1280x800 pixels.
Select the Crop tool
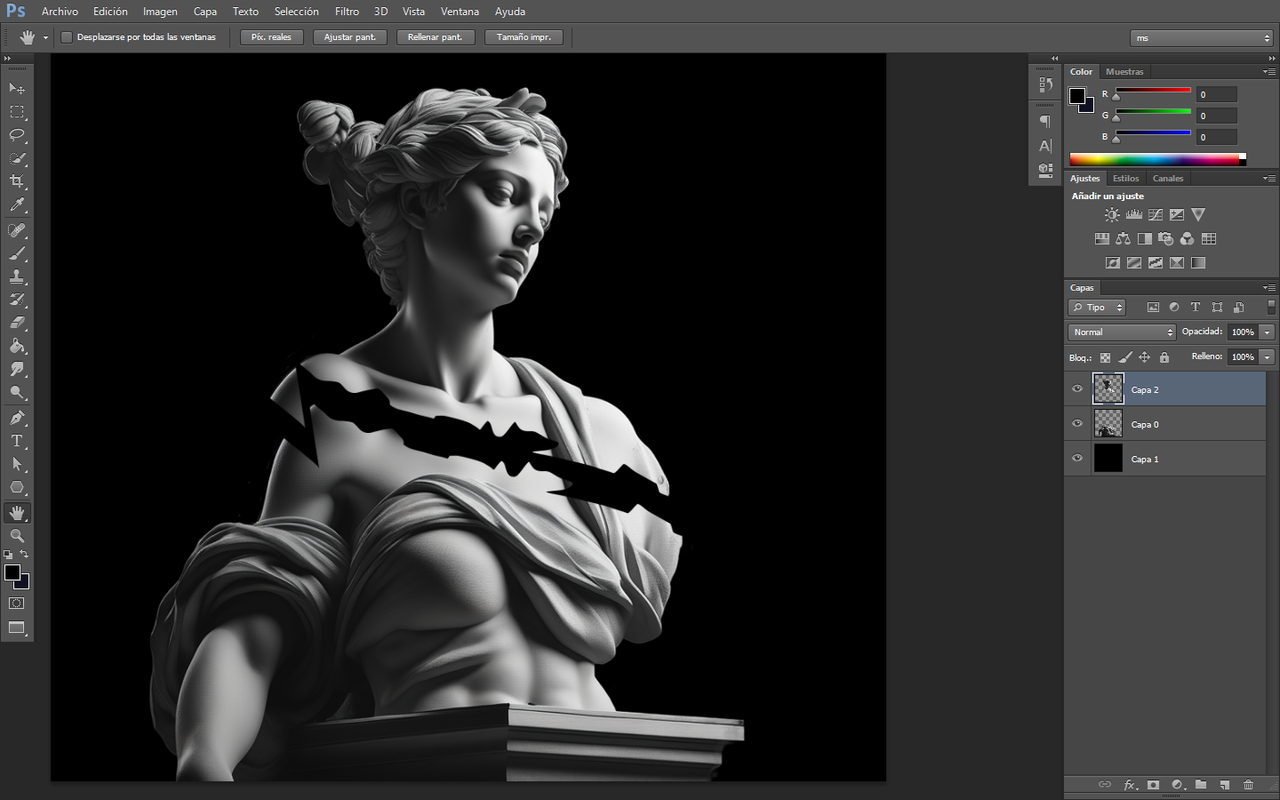click(x=17, y=181)
